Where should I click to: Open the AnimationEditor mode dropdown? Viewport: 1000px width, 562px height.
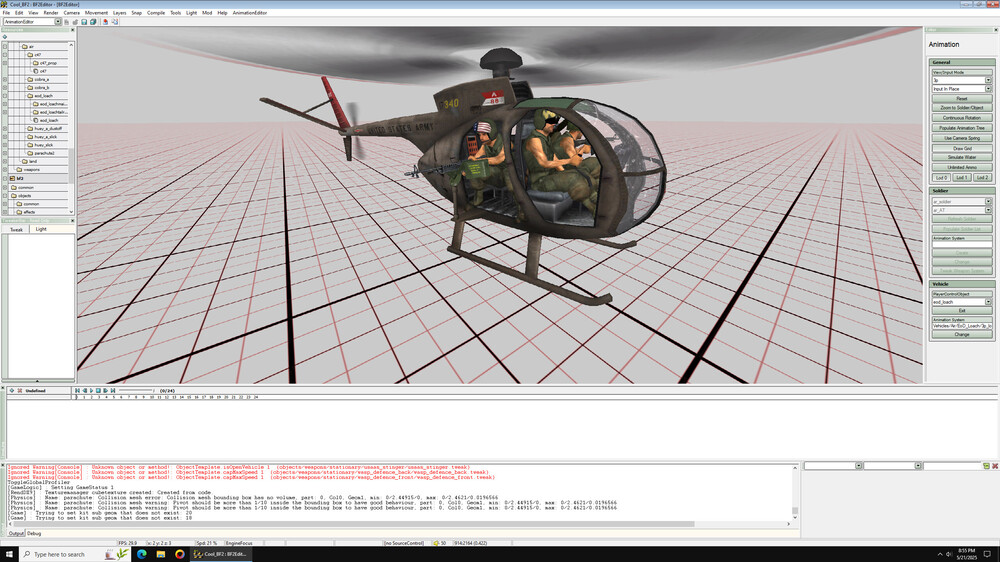point(58,22)
